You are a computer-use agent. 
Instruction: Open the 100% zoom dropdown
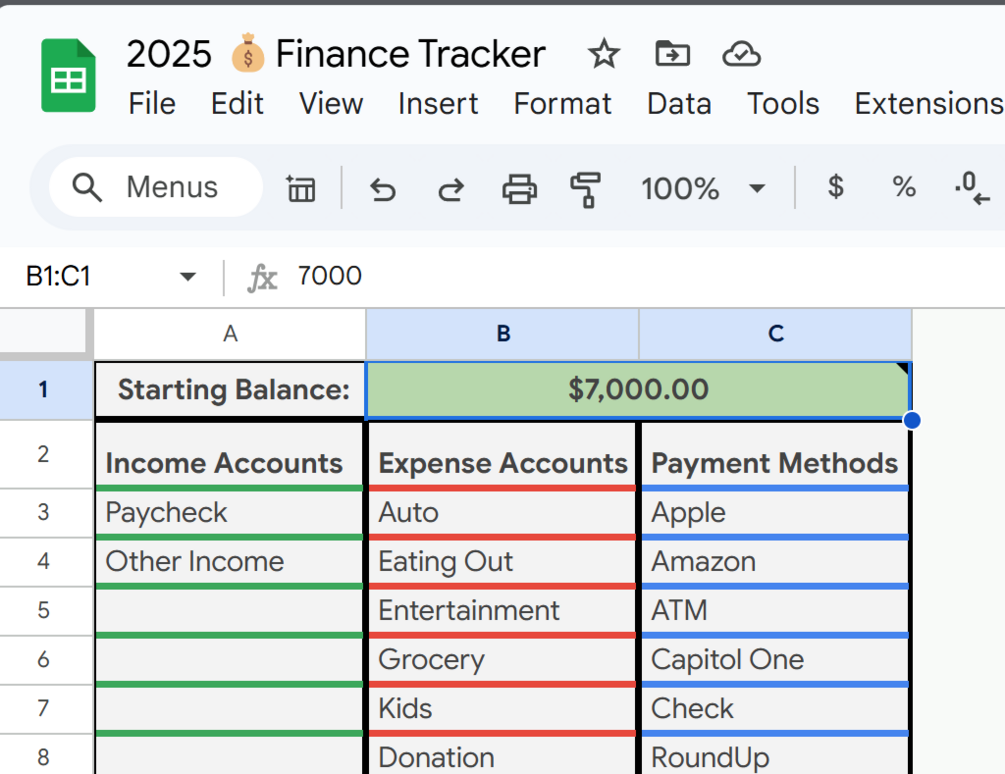click(703, 188)
